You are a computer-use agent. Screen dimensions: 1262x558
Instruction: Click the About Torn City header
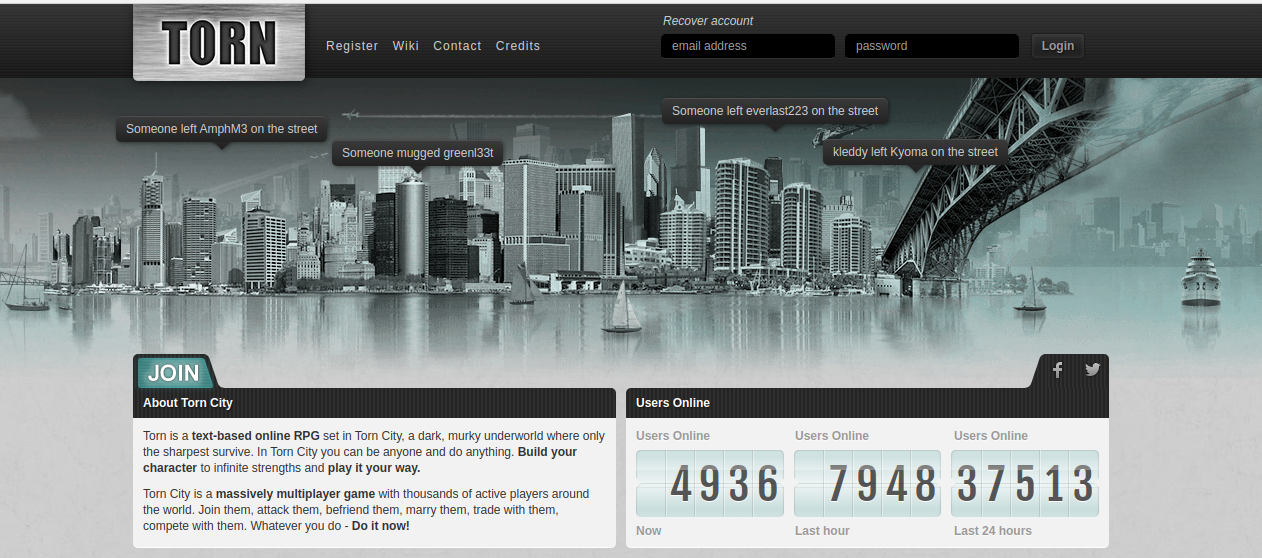point(188,403)
